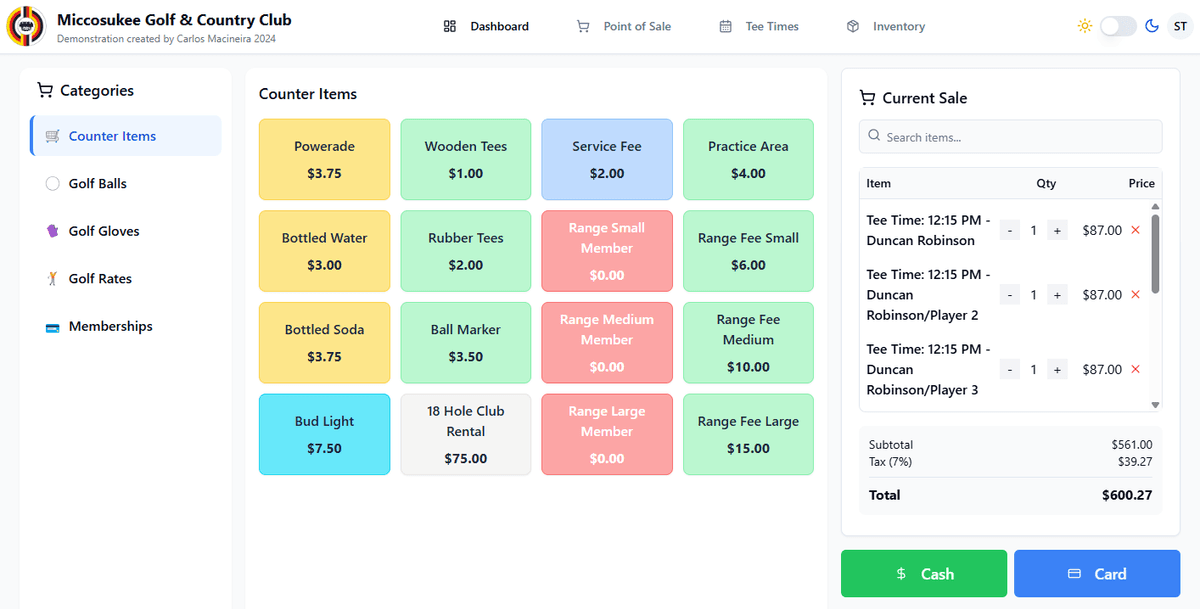
Task: Add the blue Service Fee tile
Action: click(x=607, y=160)
